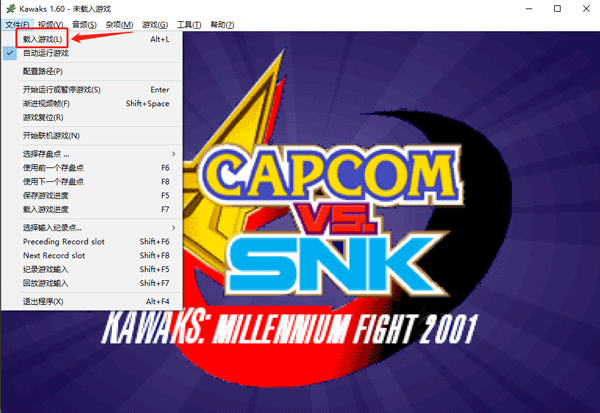
Task: Maximize the Kawaks window
Action: coord(558,8)
